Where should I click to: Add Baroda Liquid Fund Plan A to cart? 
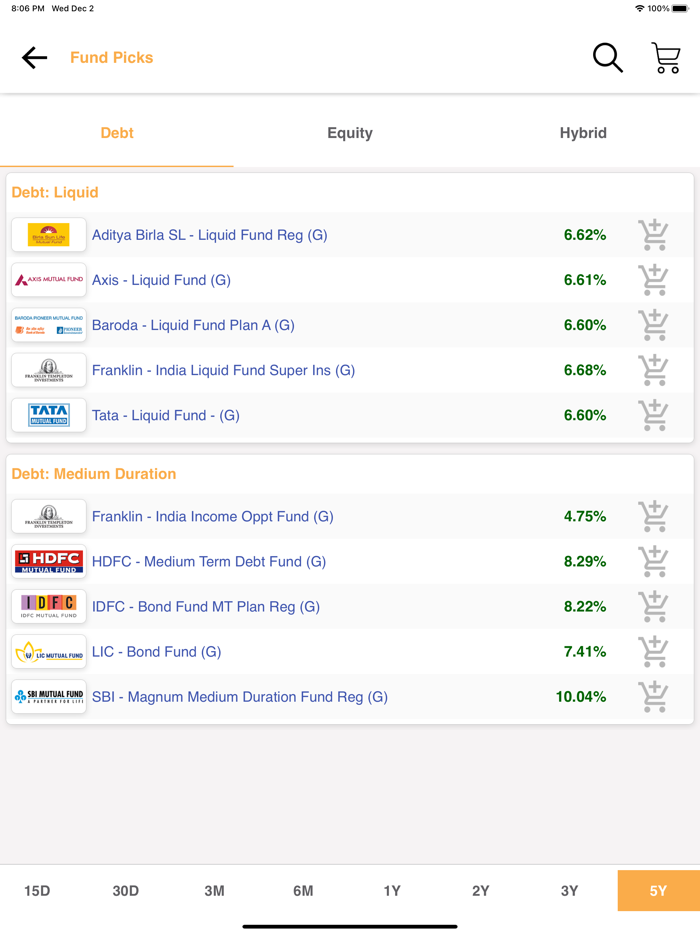[x=654, y=325]
